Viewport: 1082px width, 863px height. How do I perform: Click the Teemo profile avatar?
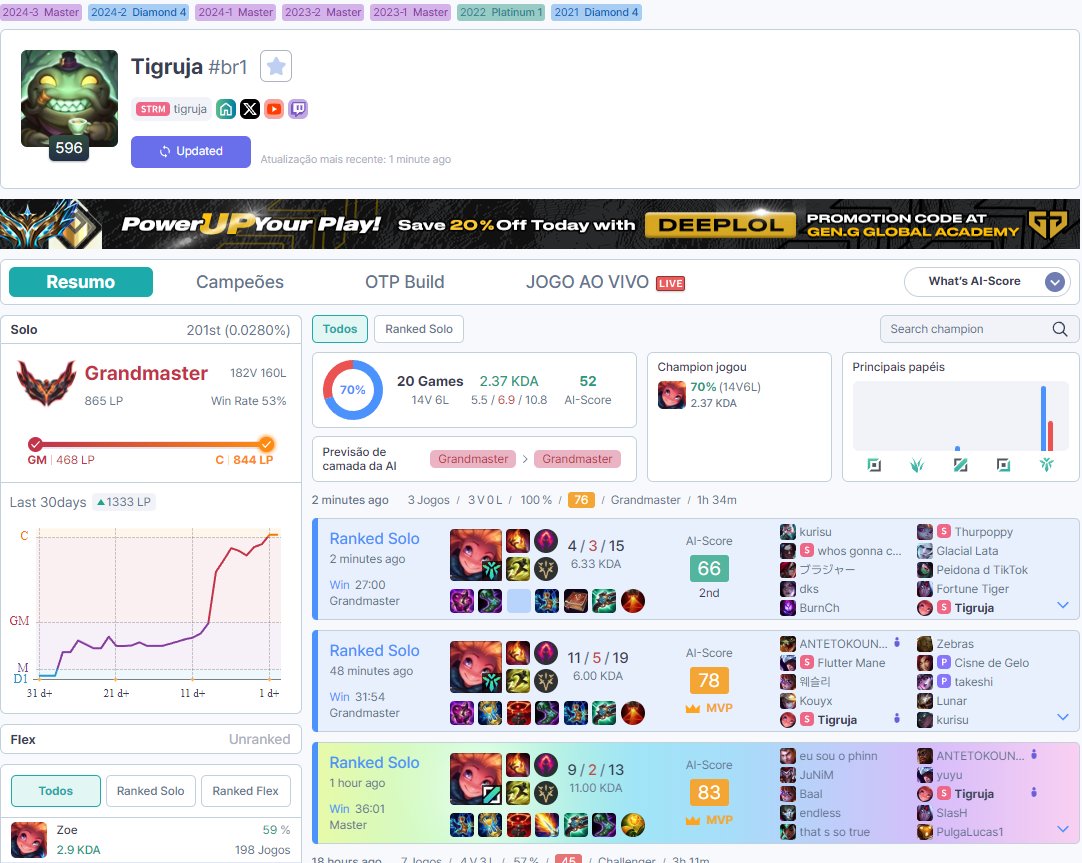[x=69, y=99]
